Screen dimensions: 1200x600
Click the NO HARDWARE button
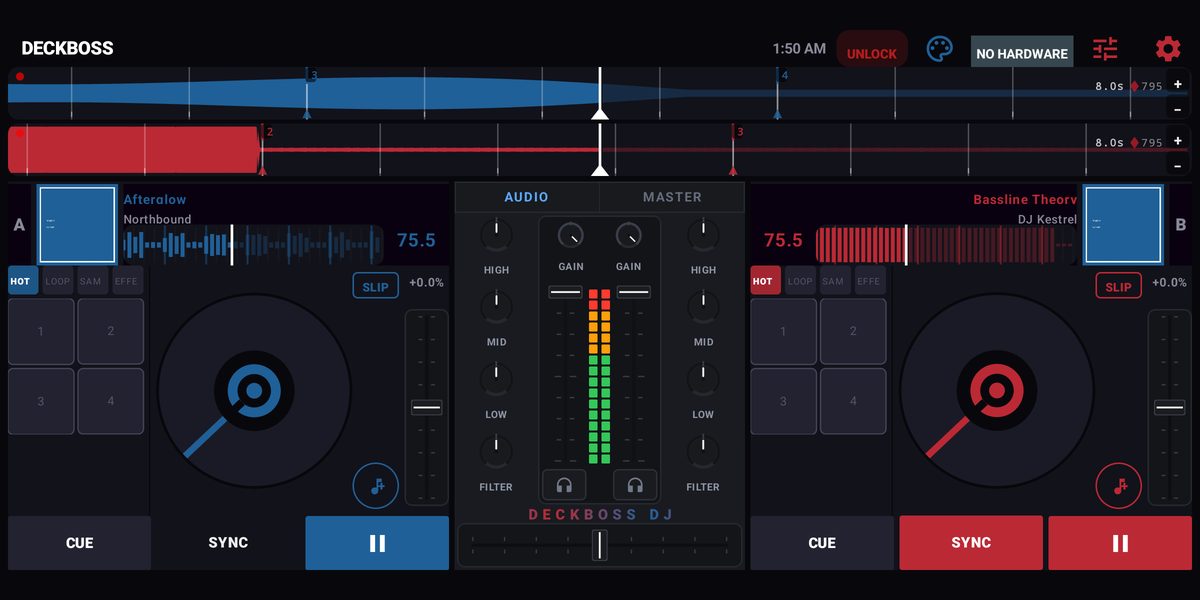[x=1022, y=52]
